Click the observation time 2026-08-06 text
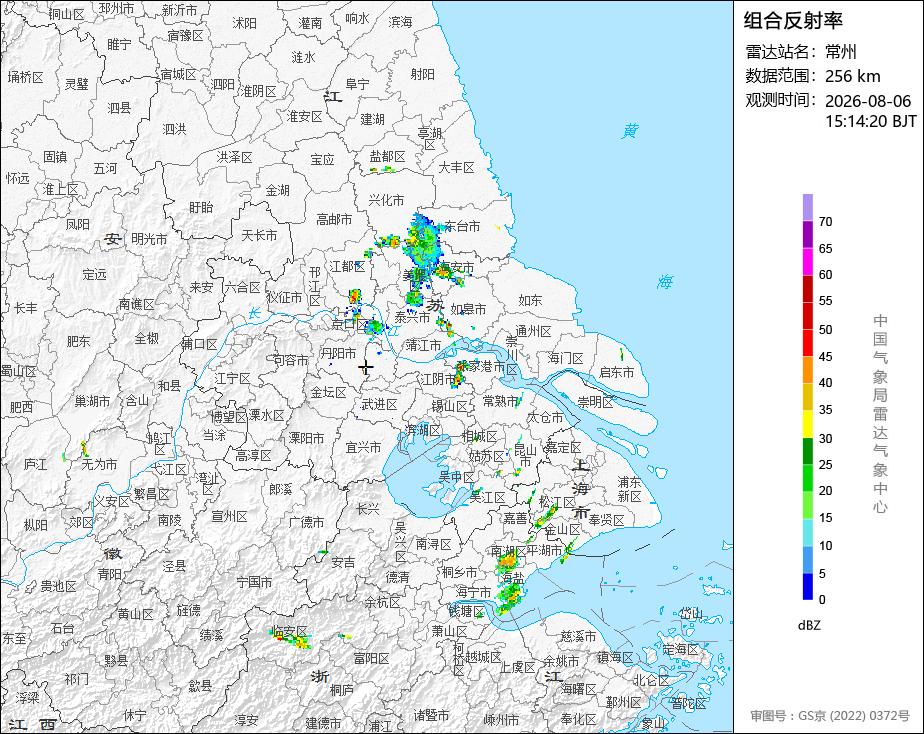 (x=868, y=101)
